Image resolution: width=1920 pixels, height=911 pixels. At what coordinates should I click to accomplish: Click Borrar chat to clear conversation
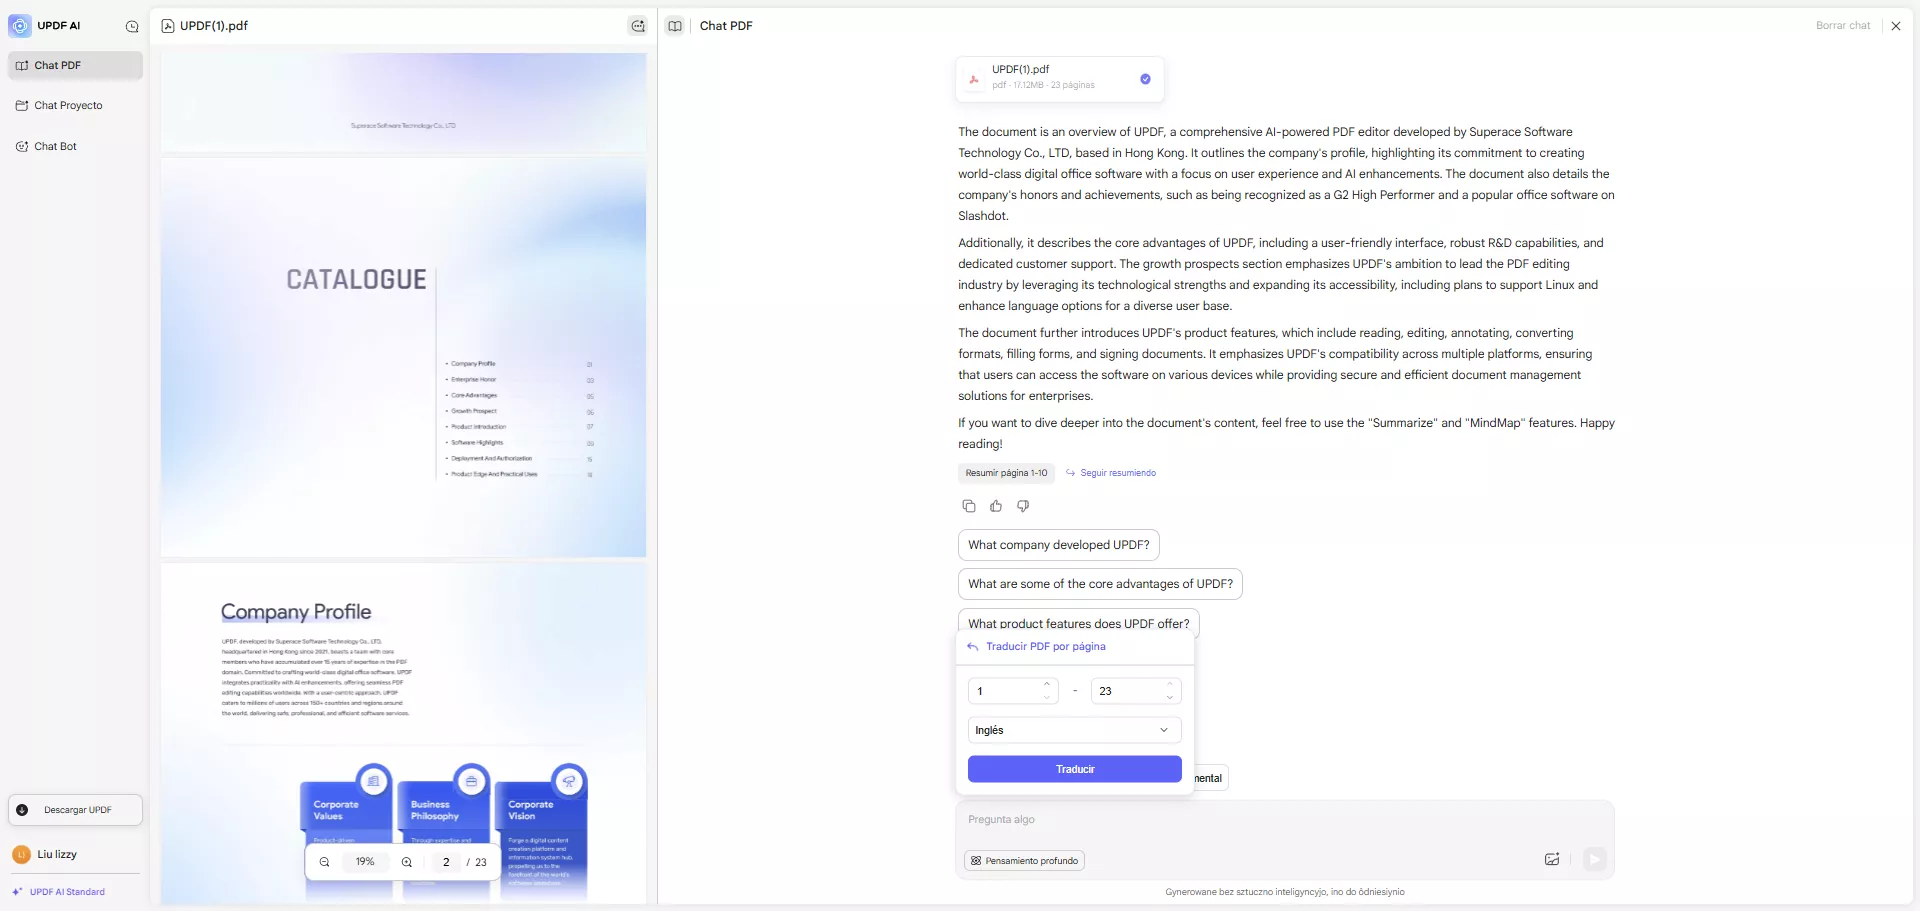point(1842,26)
